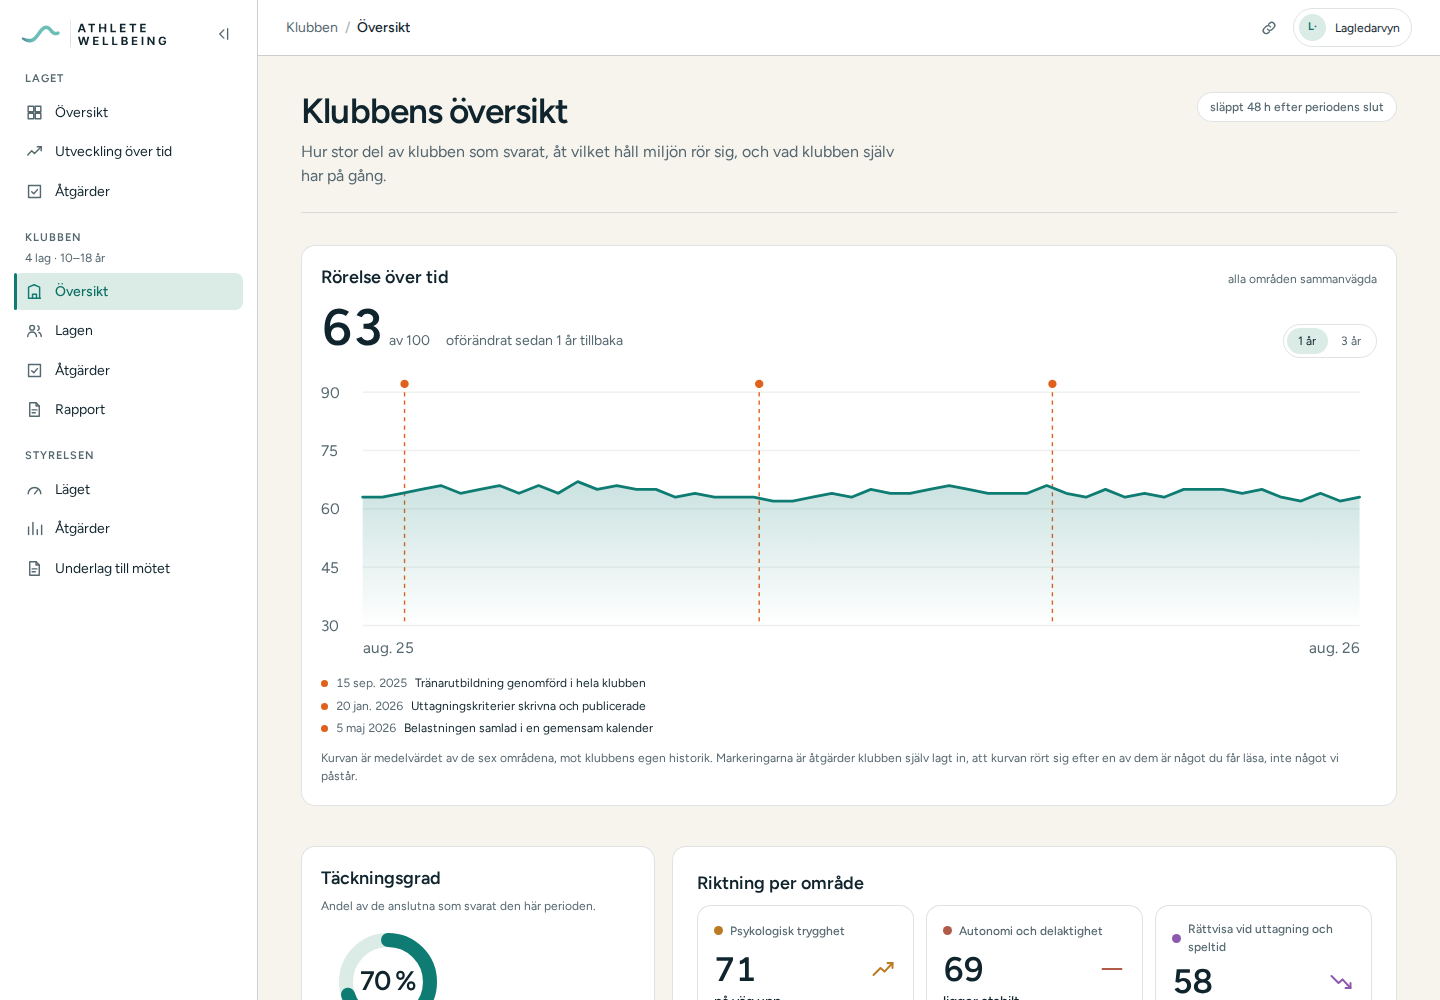The width and height of the screenshot is (1440, 1000).
Task: Click the gauge icon beside Läget
Action: tap(35, 490)
